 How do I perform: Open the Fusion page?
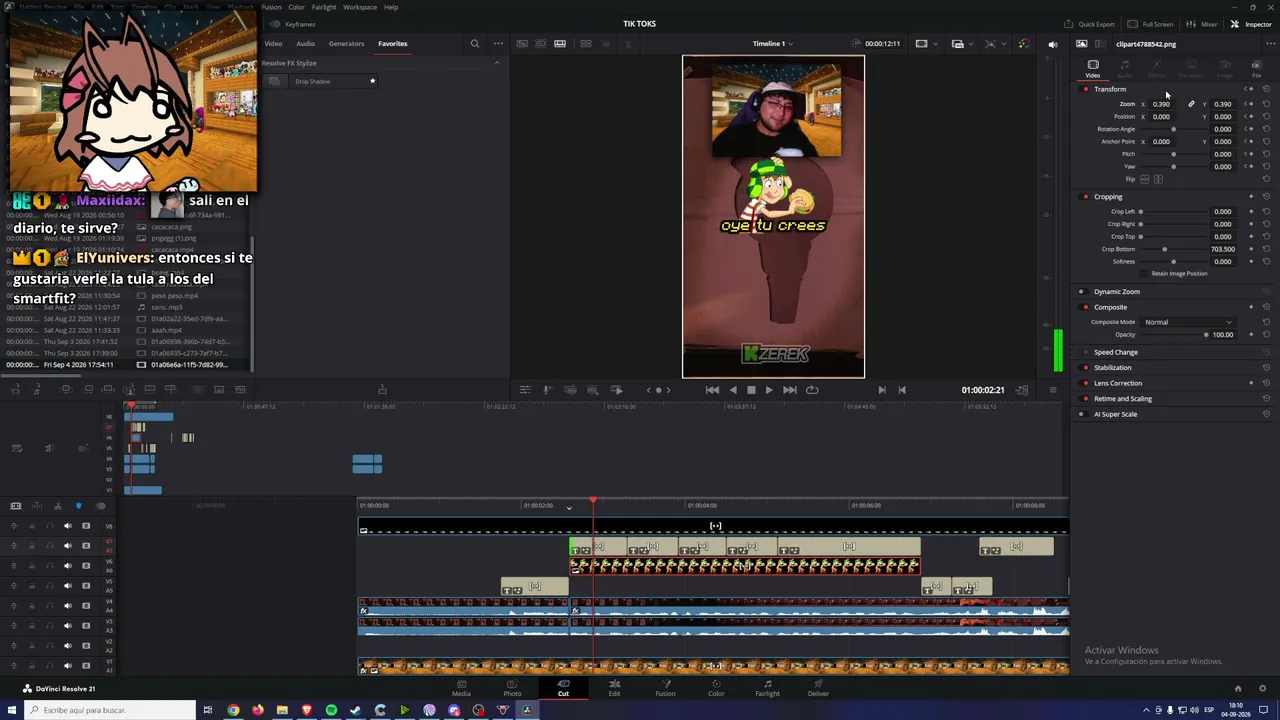point(665,688)
